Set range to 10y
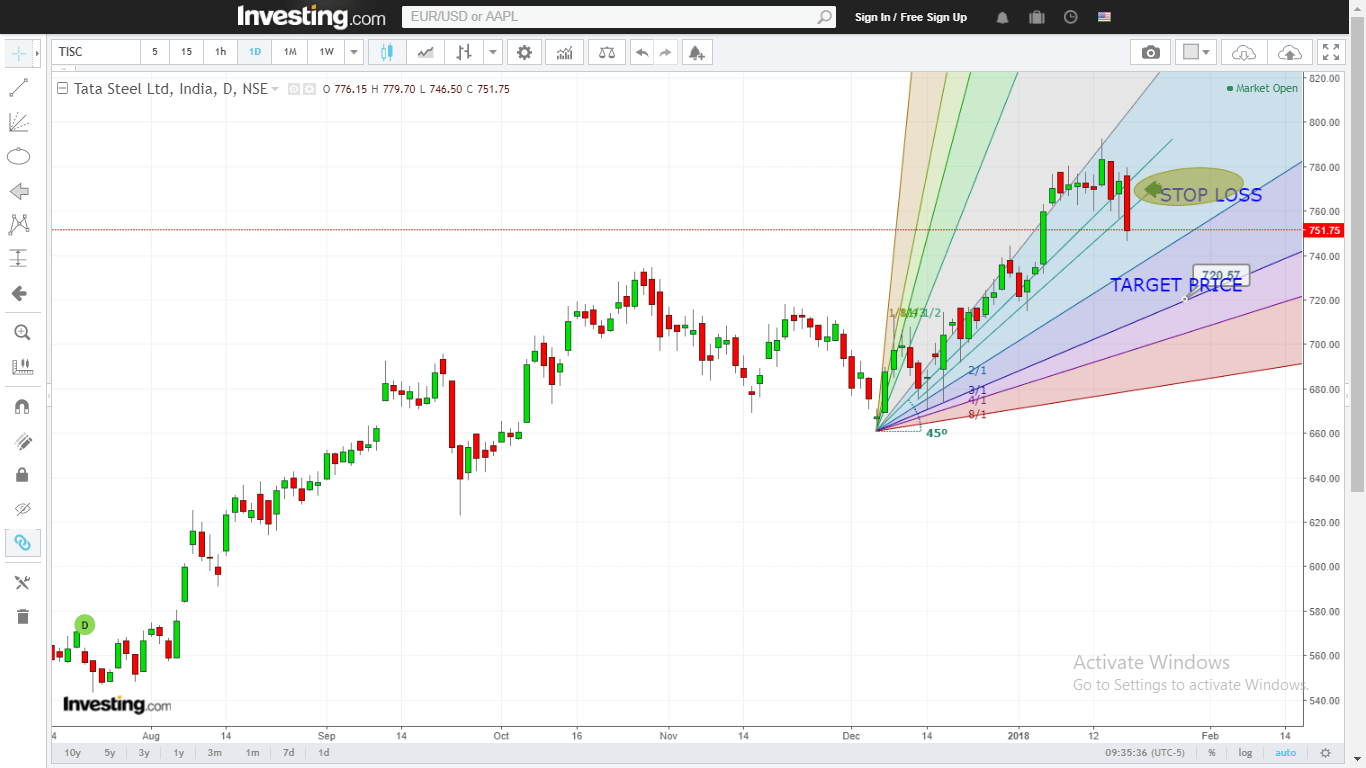1366x768 pixels. tap(72, 752)
